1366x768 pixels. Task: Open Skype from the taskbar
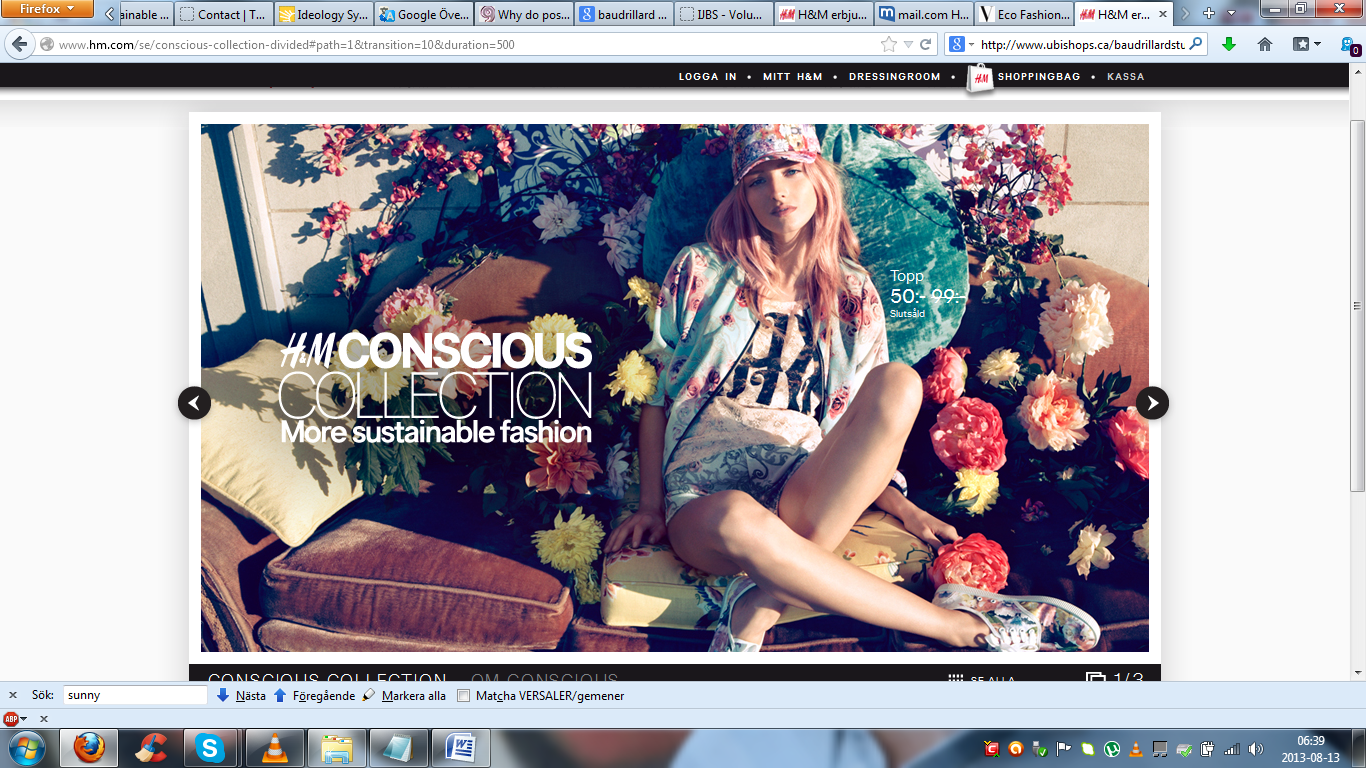211,748
